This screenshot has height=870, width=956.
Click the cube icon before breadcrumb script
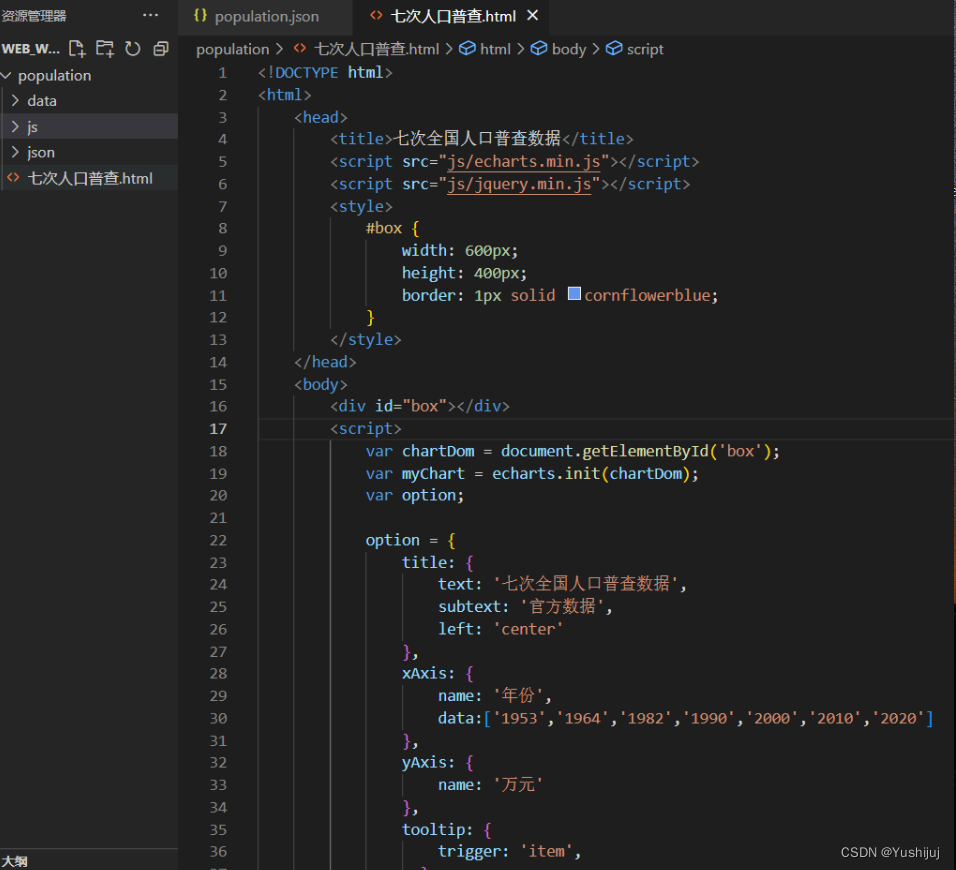(x=614, y=48)
